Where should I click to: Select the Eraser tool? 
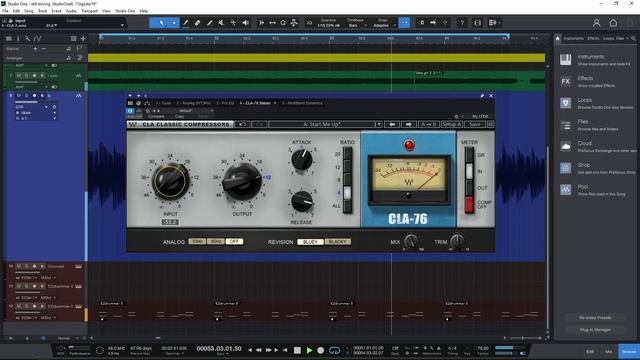click(x=198, y=23)
